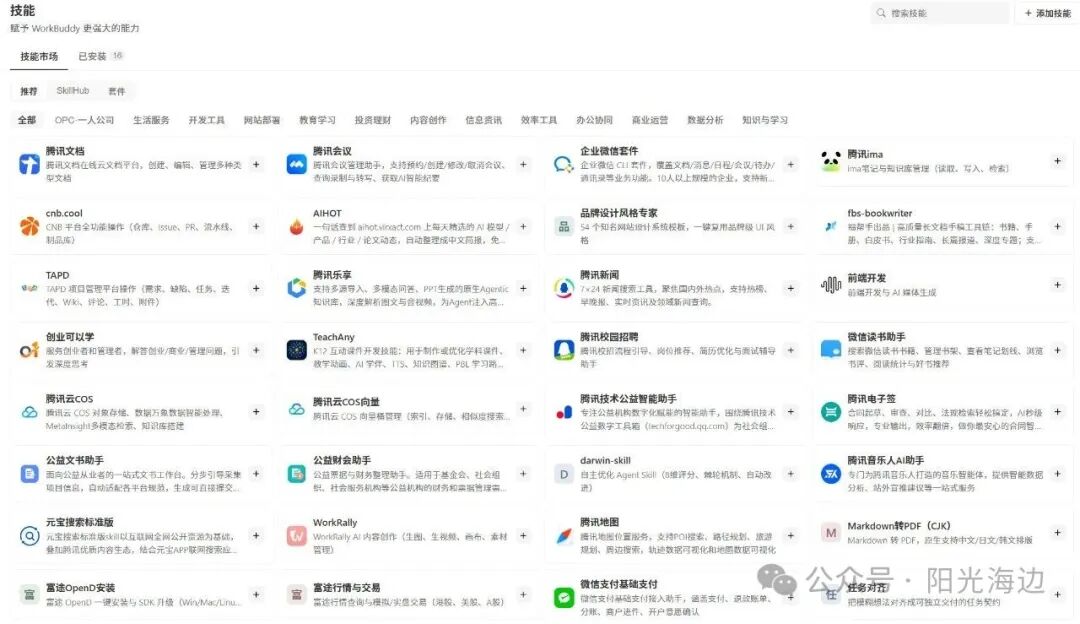Open the 腾讯会议 skill icon

pyautogui.click(x=296, y=164)
